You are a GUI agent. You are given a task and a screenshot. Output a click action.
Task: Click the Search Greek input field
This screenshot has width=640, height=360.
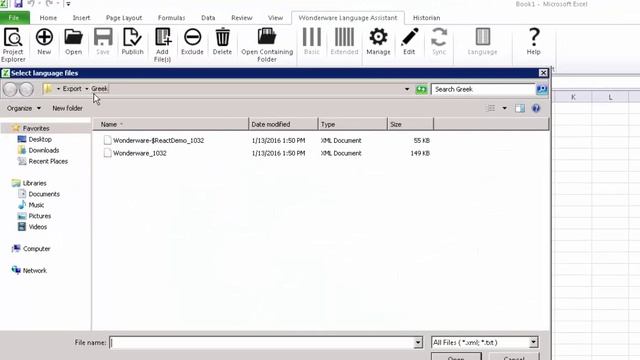click(x=483, y=89)
